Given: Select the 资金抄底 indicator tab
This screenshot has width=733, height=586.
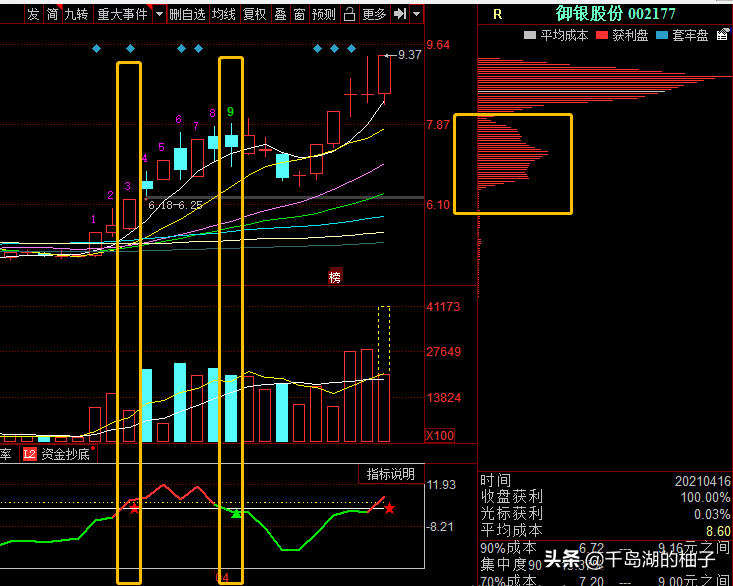Looking at the screenshot, I should [65, 454].
